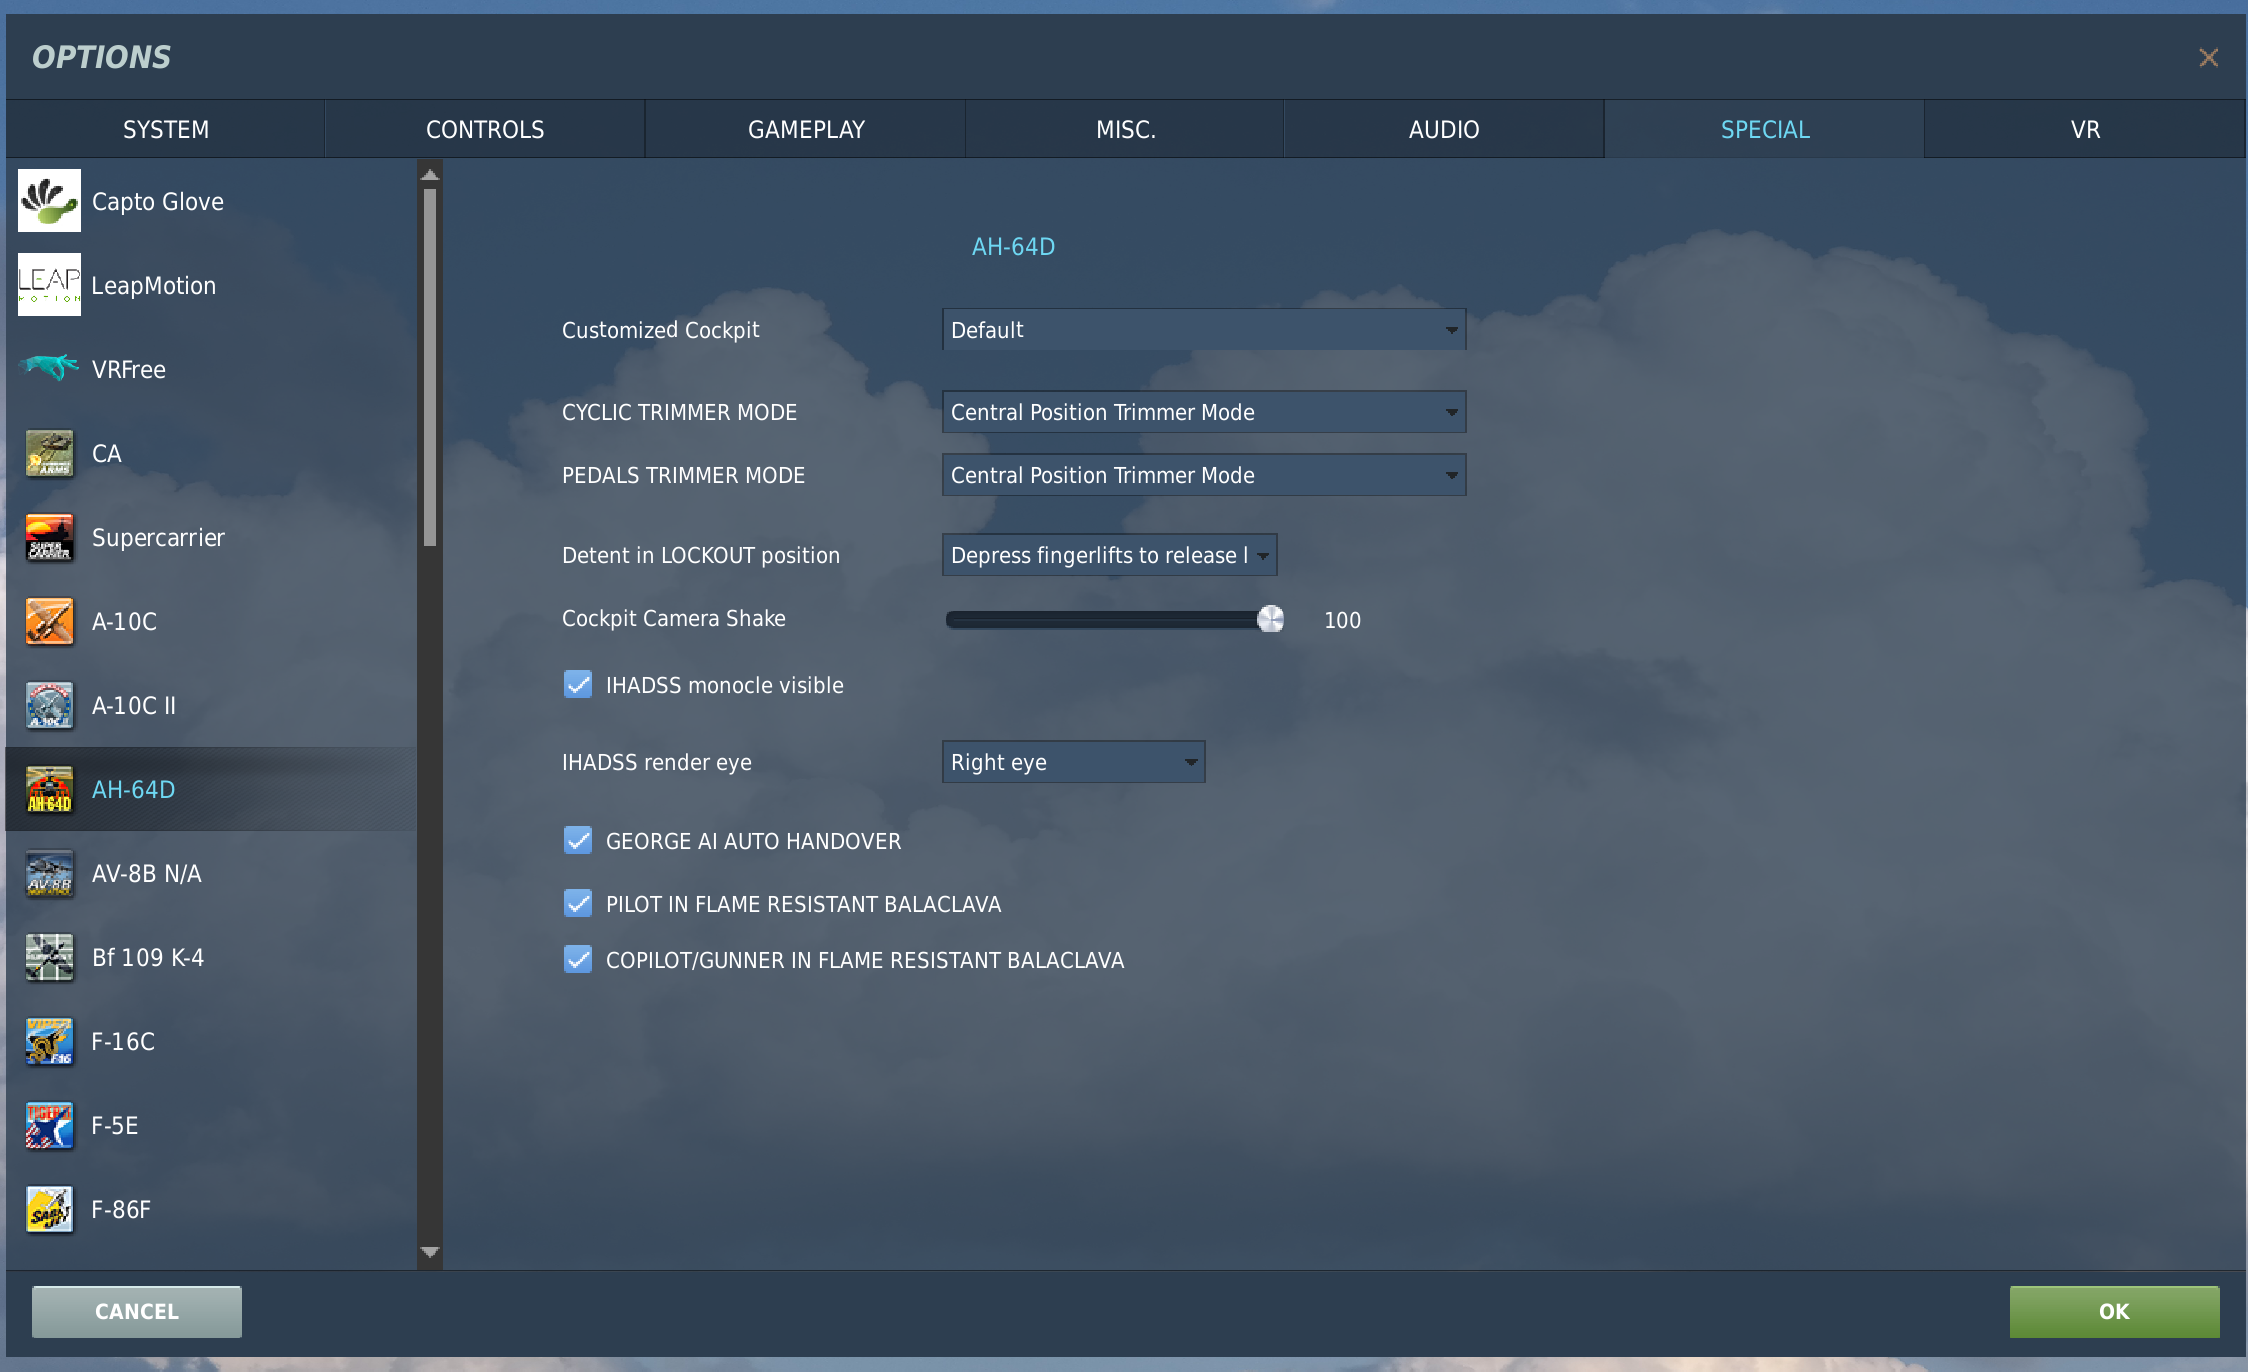Select the Bf 109 K-4 icon
This screenshot has height=1372, width=2248.
click(x=49, y=957)
